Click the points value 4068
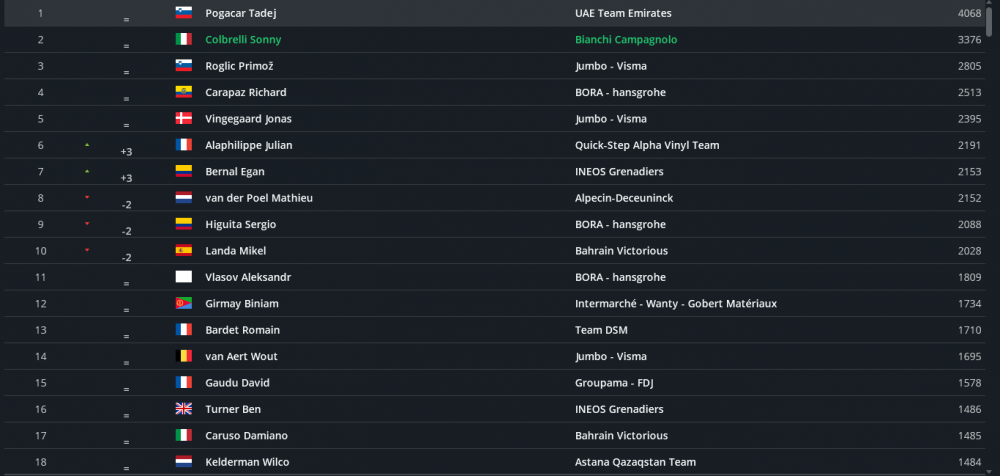Screen dimensions: 1000x476 click(x=969, y=13)
